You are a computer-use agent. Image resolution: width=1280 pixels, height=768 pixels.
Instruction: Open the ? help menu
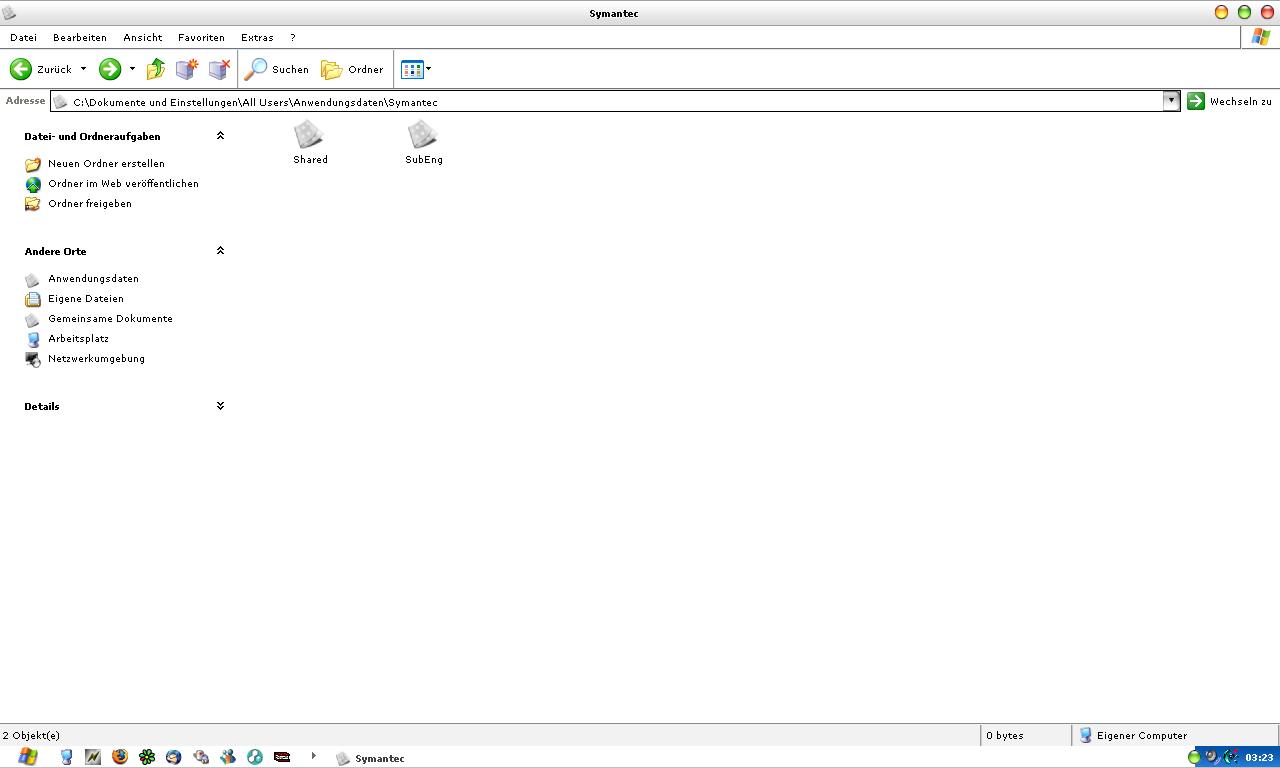click(x=293, y=37)
